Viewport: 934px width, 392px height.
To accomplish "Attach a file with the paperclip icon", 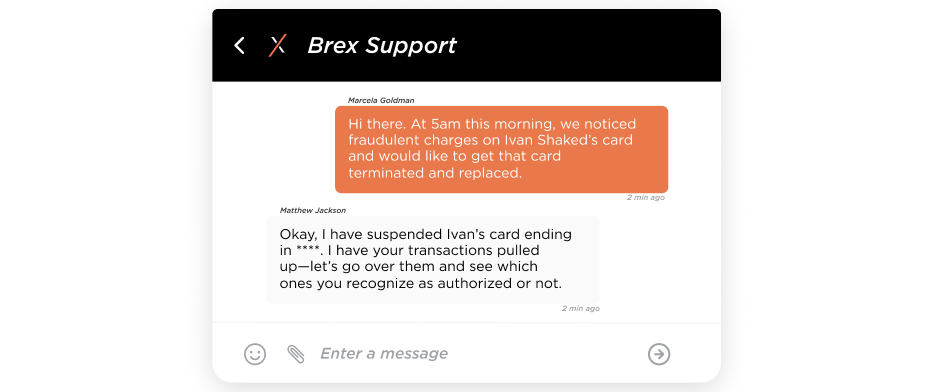I will coord(295,354).
